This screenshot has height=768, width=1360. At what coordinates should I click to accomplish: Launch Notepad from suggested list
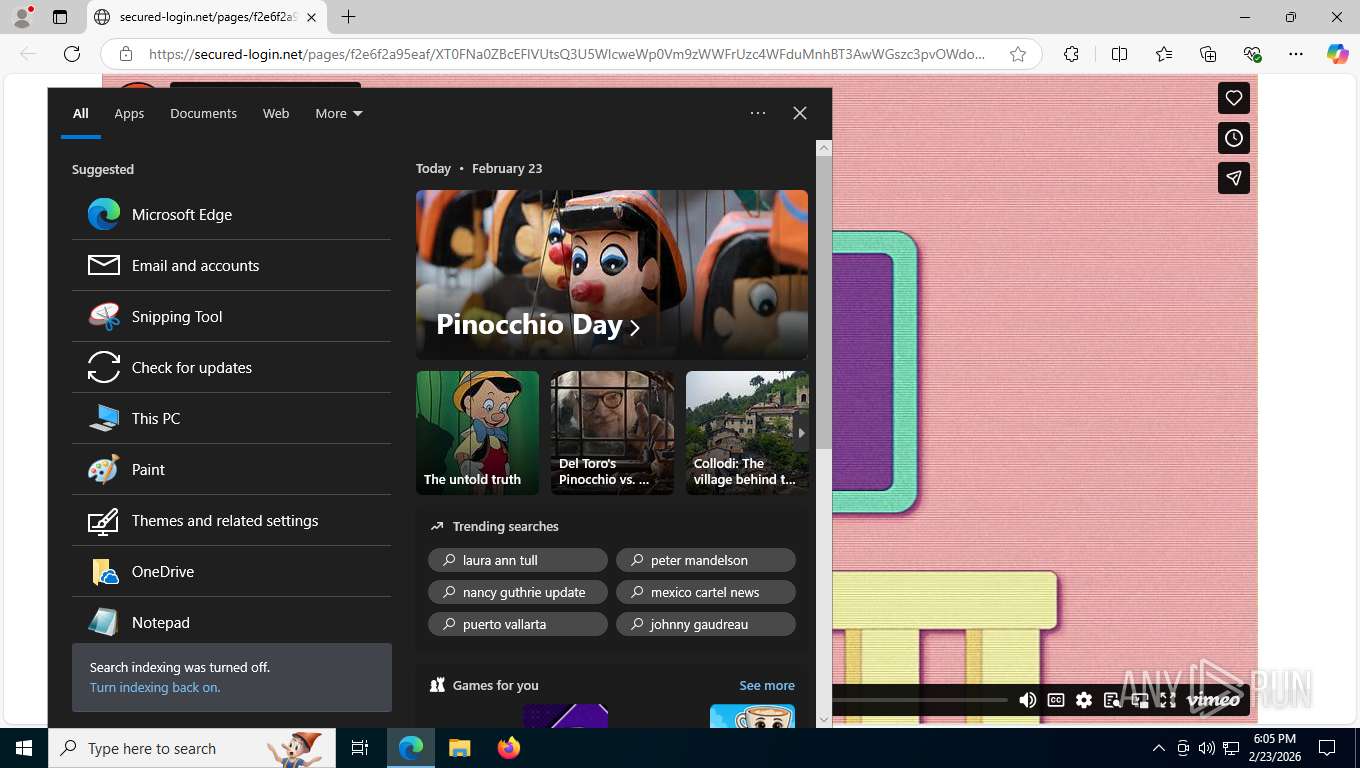coord(231,622)
